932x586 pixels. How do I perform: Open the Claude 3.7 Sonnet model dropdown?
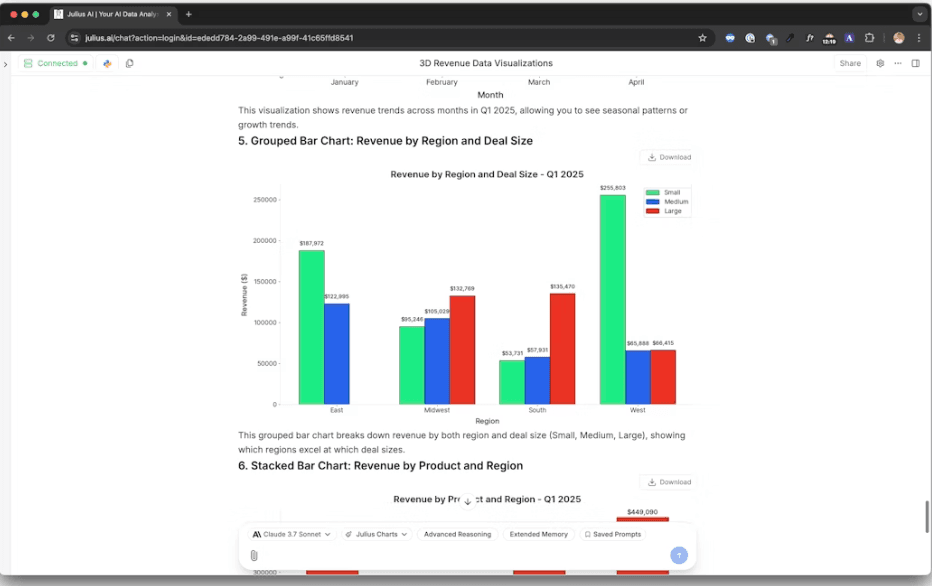pos(289,534)
